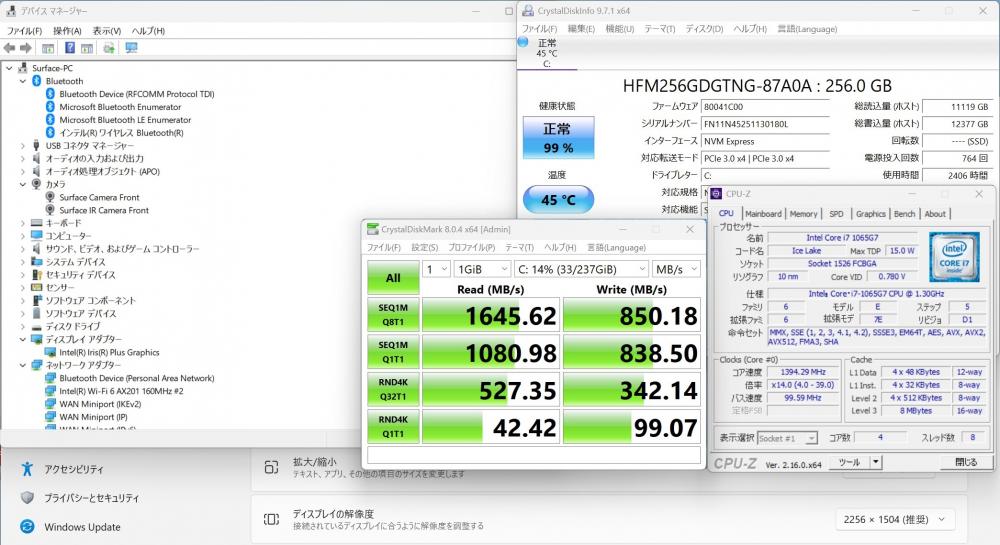Expand the キーボード device category
The height and width of the screenshot is (545, 1000).
(x=23, y=223)
